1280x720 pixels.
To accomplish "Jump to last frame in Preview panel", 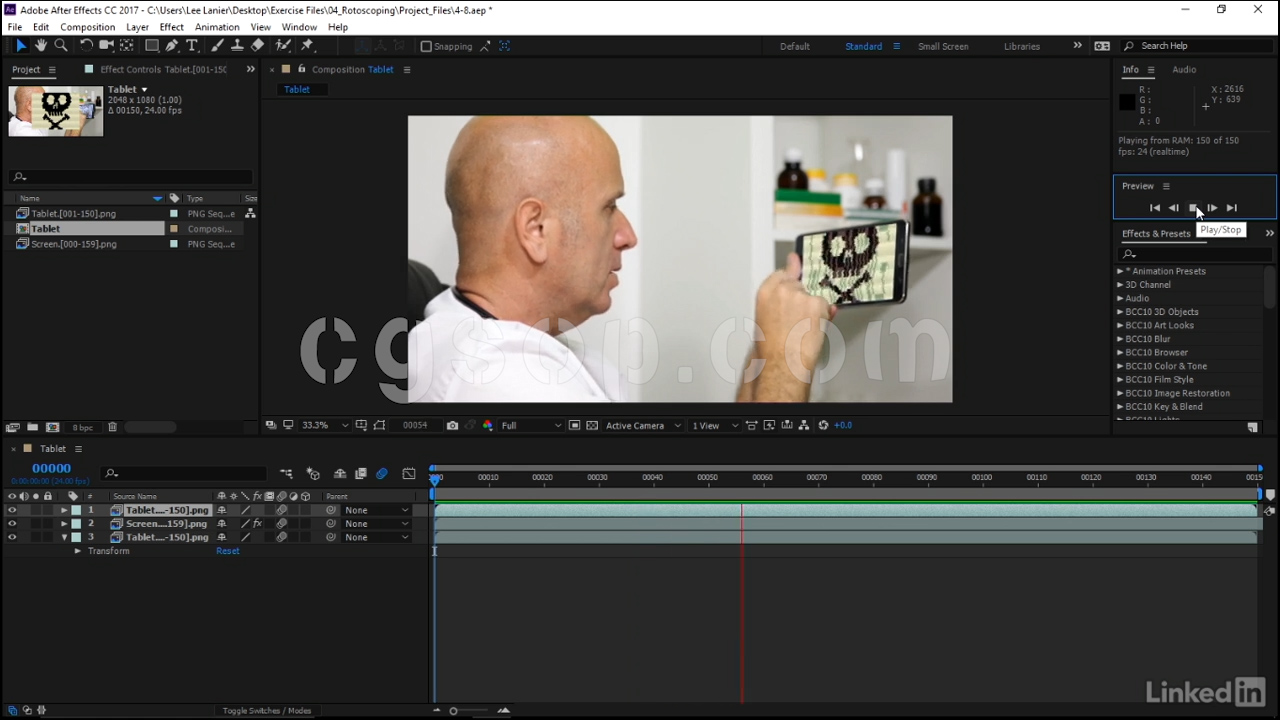I will 1232,208.
